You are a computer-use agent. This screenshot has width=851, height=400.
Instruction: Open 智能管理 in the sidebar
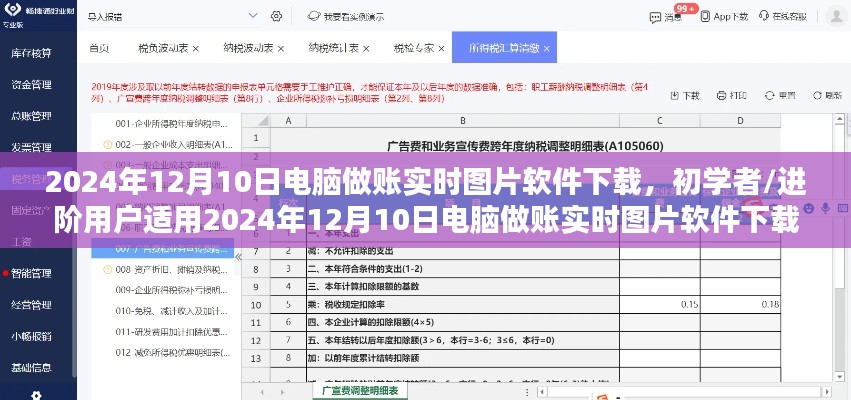click(33, 272)
